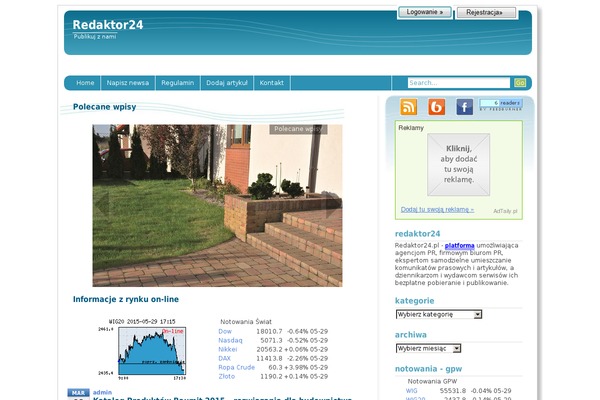Go to next slide in featured slider
This screenshot has width=600, height=400.
333,205
